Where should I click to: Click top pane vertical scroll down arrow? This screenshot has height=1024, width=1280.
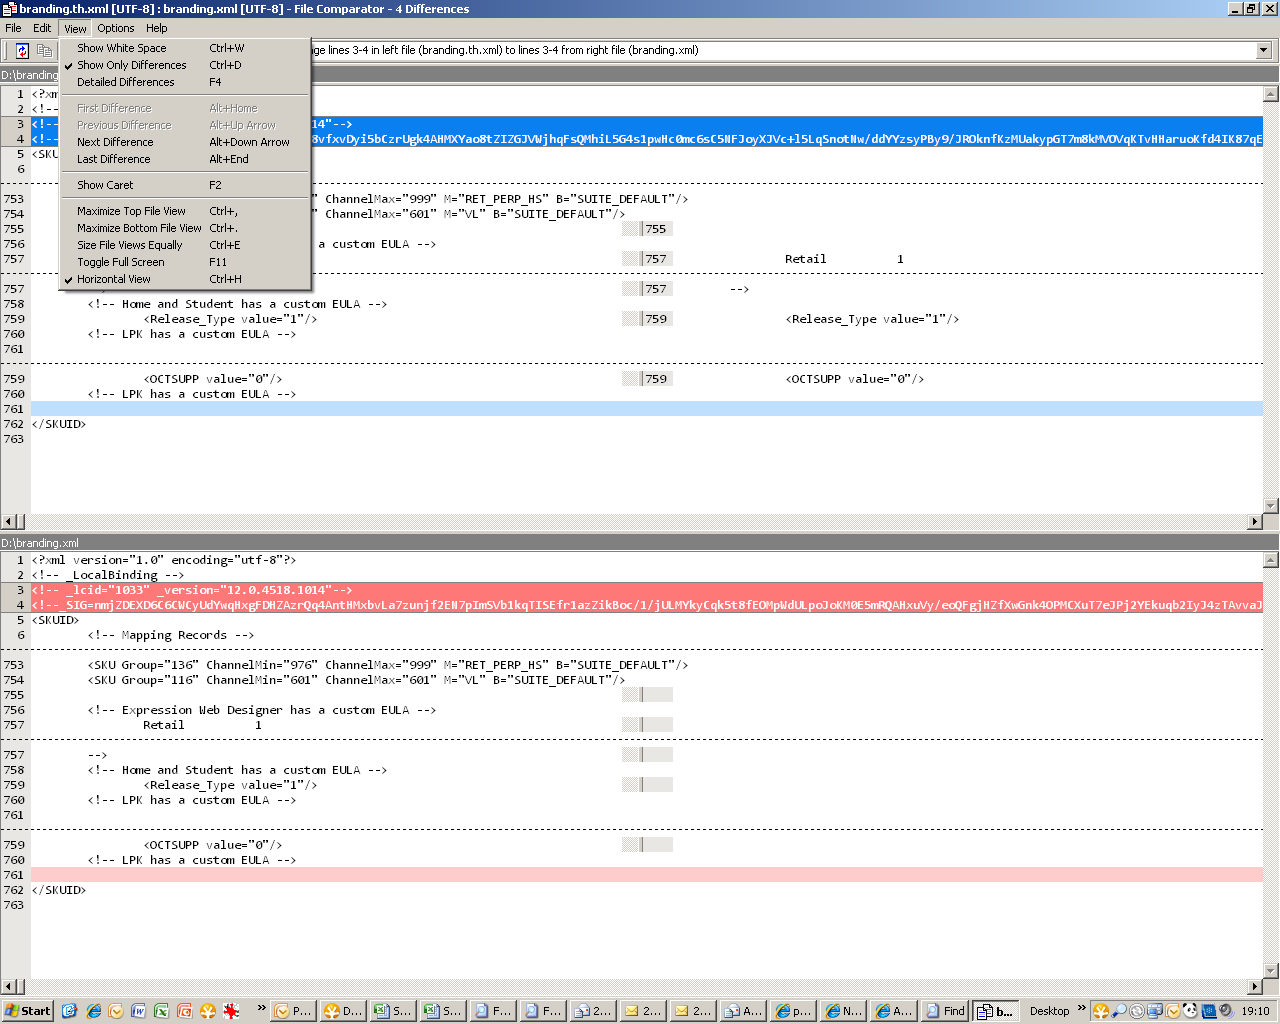(x=1271, y=506)
